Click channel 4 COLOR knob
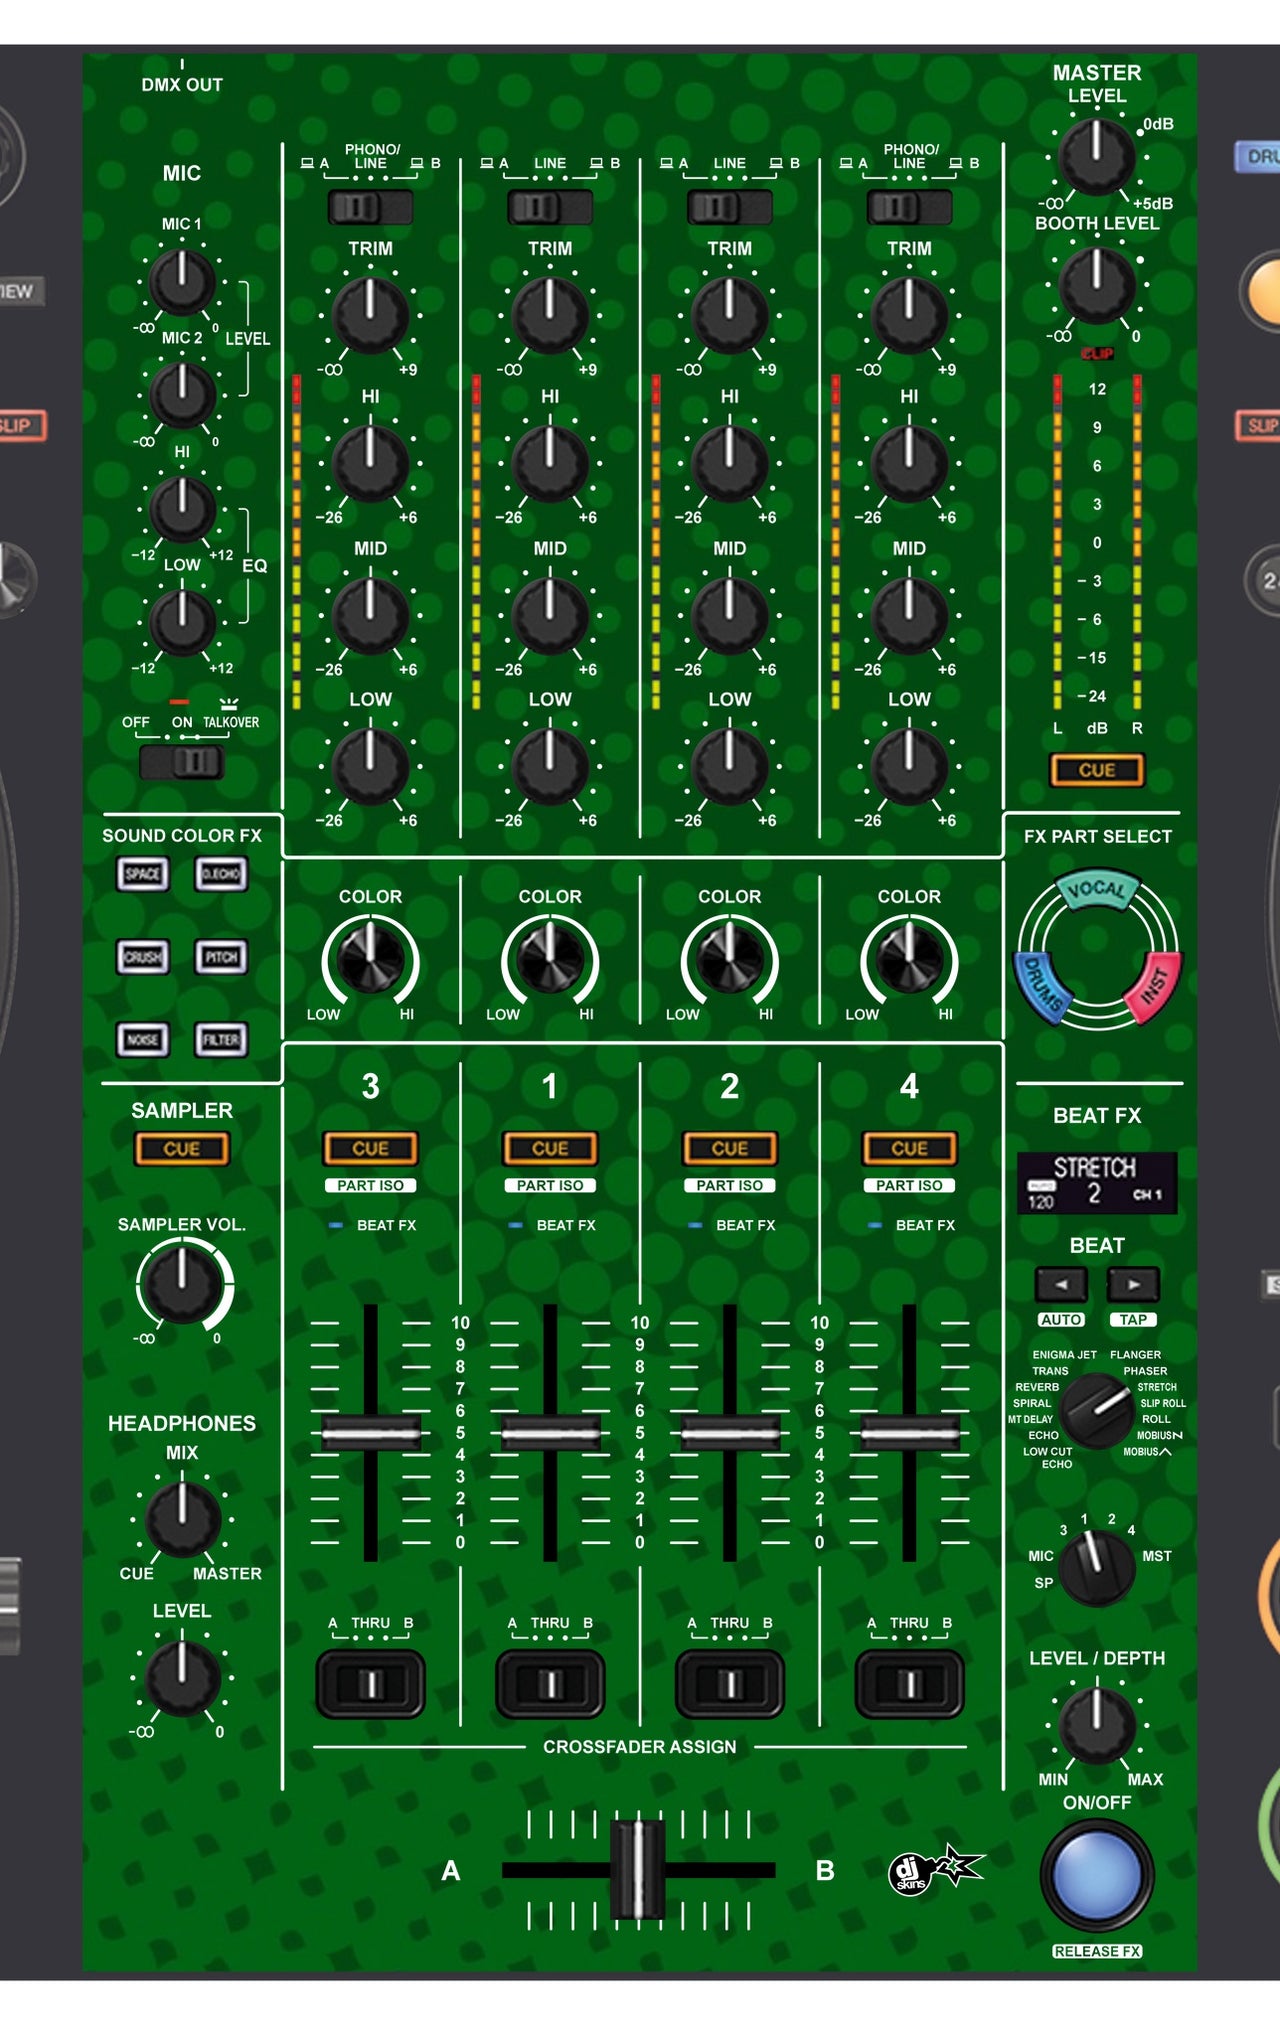This screenshot has height=2035, width=1280. coord(909,959)
